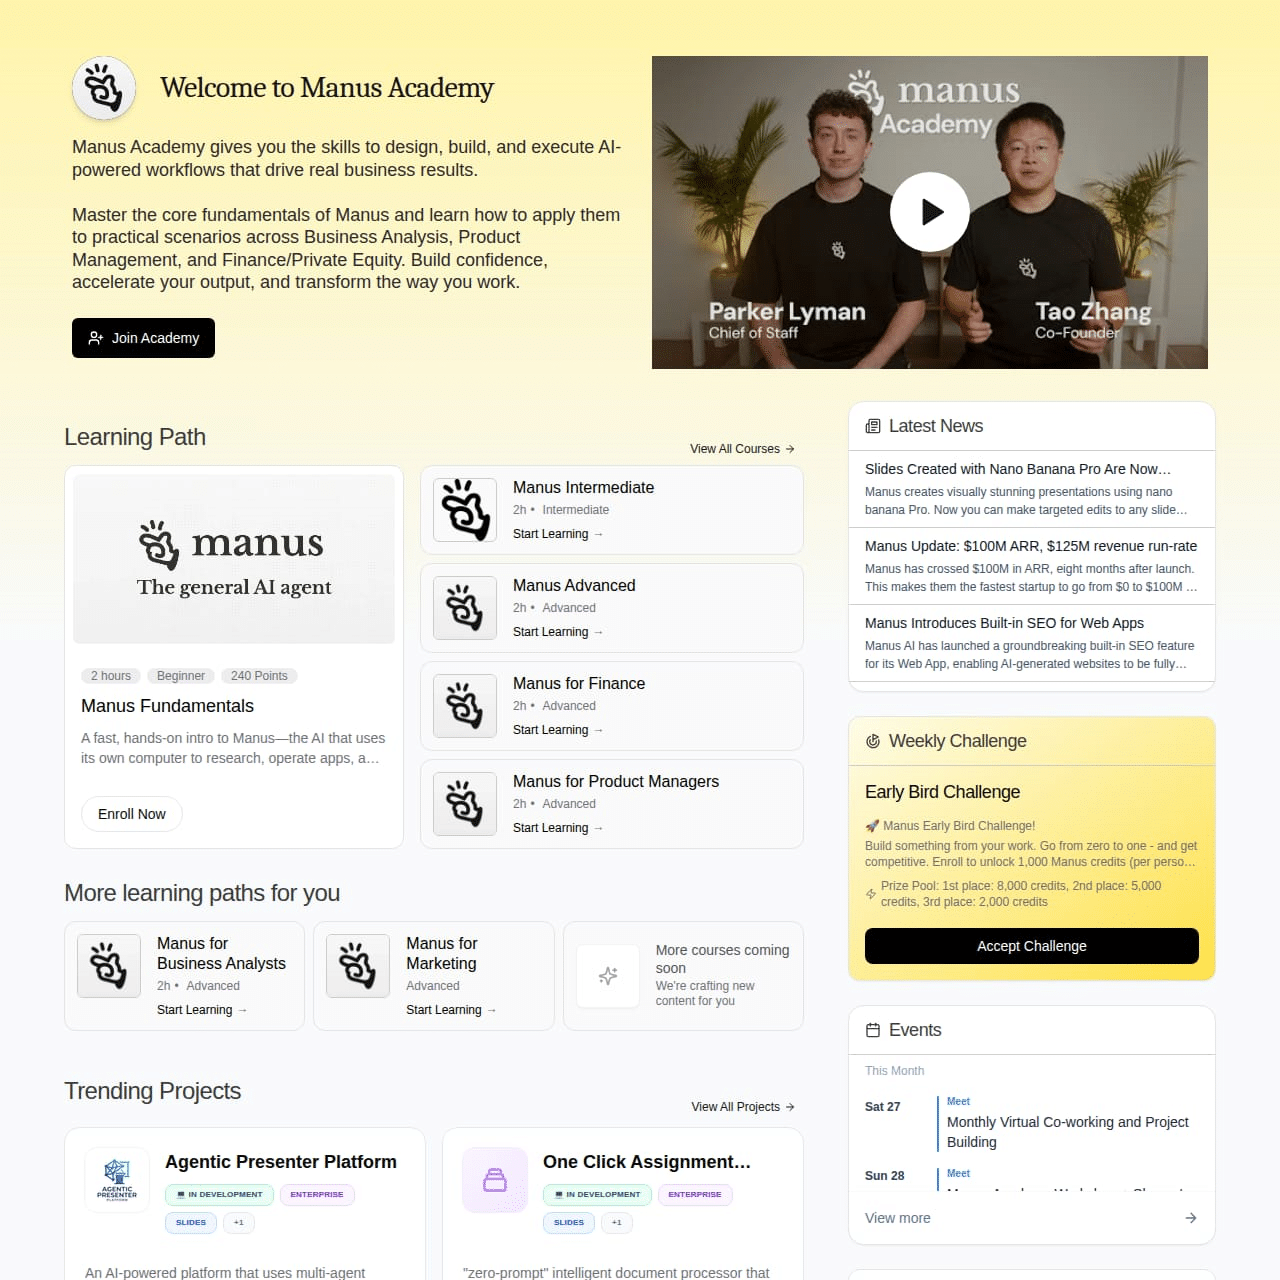The image size is (1280, 1280).
Task: Accept the Early Bird Challenge
Action: pos(1032,946)
